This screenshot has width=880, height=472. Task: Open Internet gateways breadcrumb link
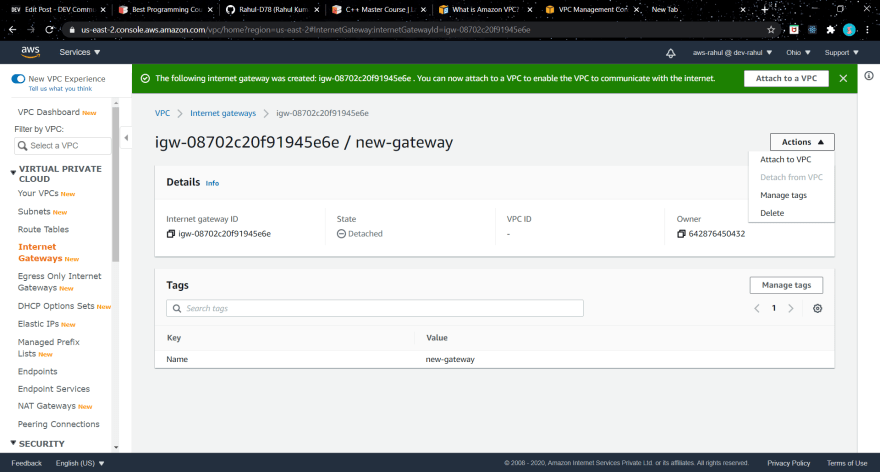[x=223, y=113]
